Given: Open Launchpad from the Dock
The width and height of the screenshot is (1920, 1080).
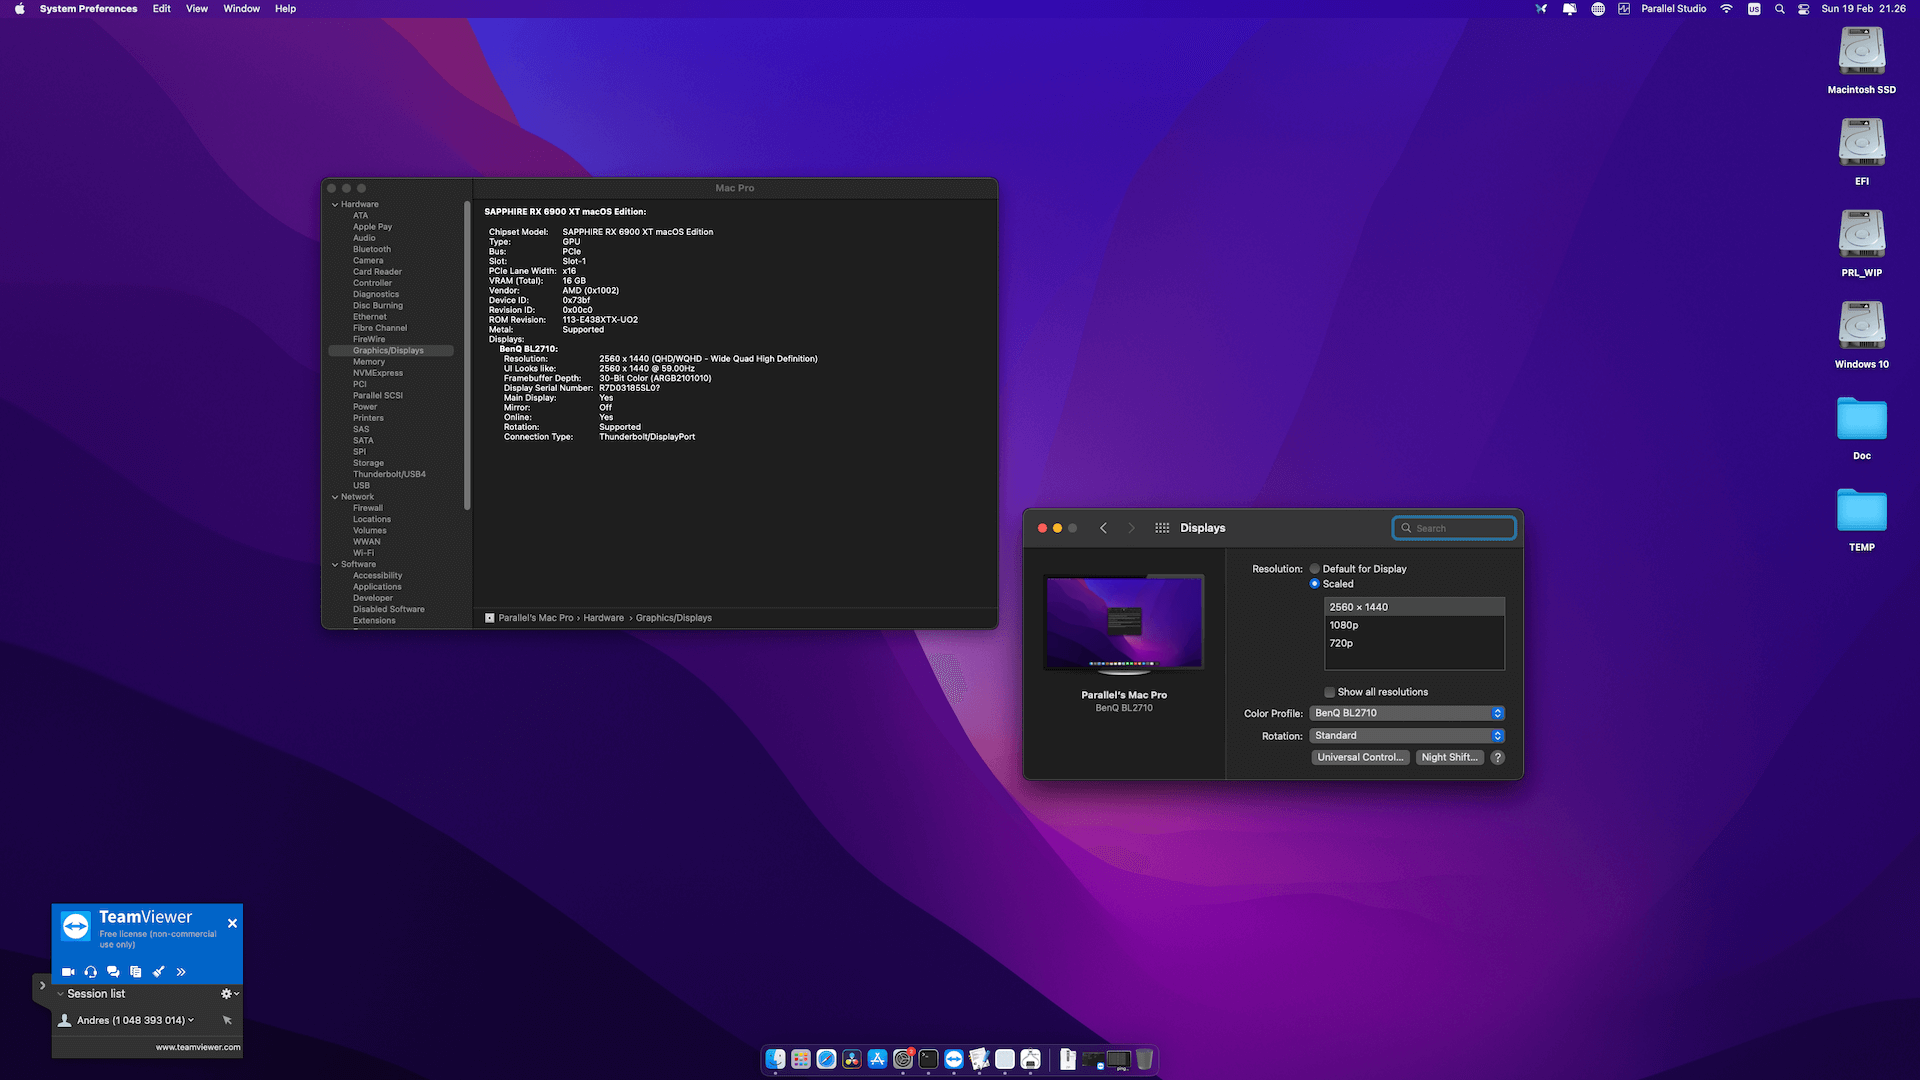Looking at the screenshot, I should click(801, 1059).
